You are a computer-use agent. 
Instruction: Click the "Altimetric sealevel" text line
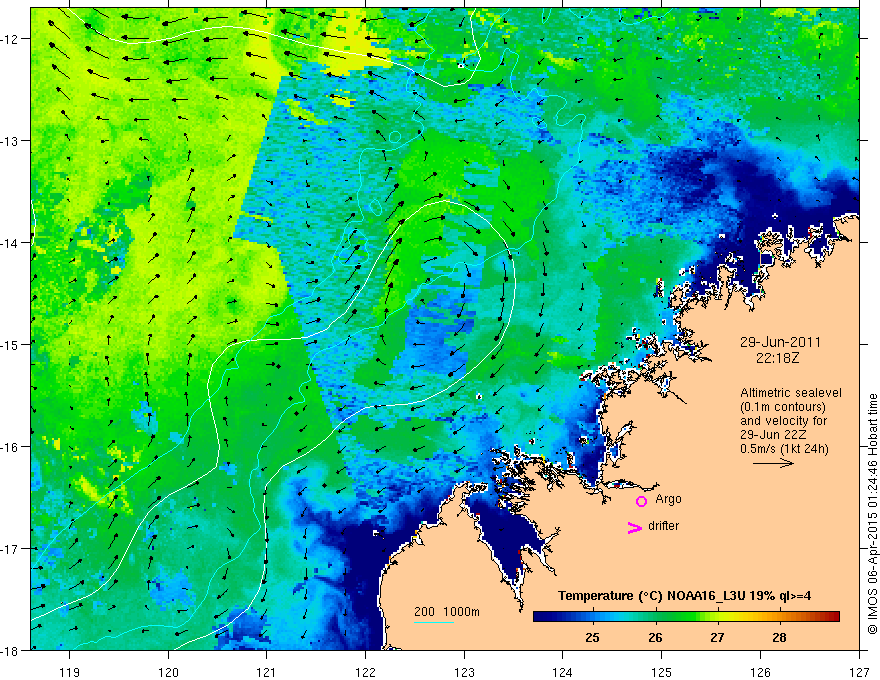tap(791, 393)
